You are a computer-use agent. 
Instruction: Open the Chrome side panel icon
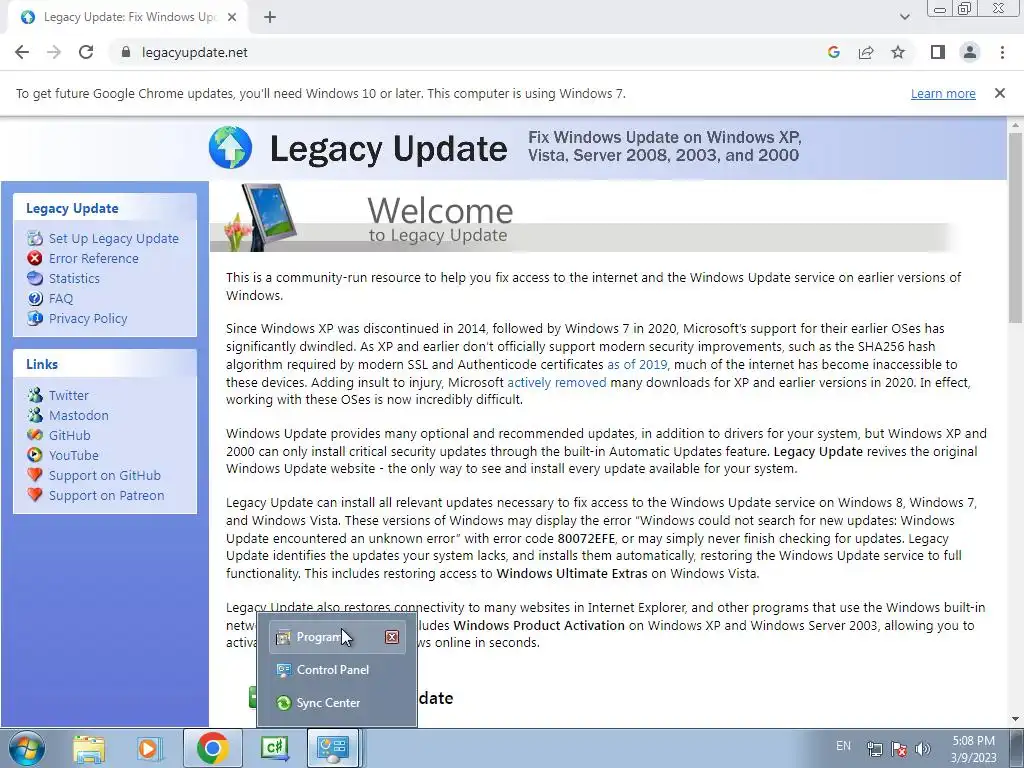click(x=938, y=52)
